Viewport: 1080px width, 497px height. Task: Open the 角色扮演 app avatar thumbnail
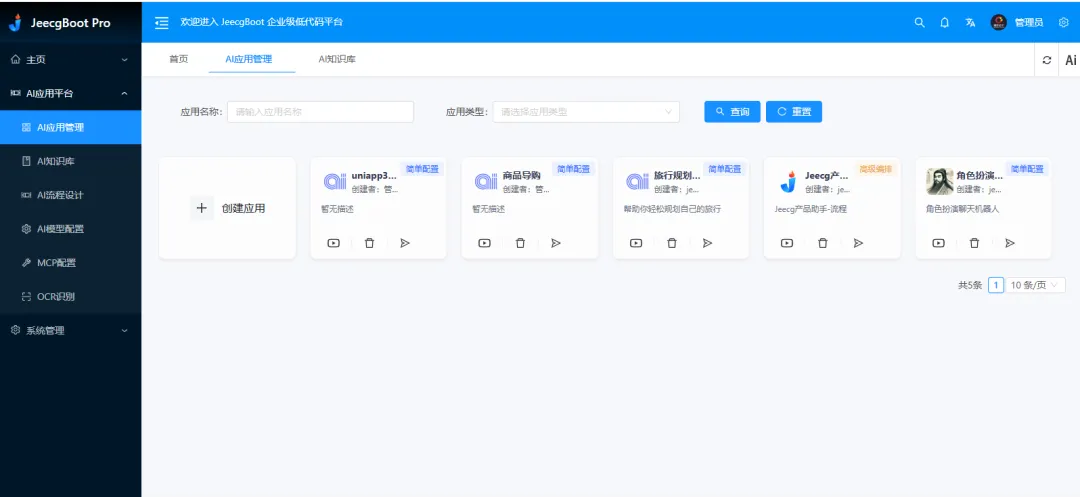coord(939,182)
